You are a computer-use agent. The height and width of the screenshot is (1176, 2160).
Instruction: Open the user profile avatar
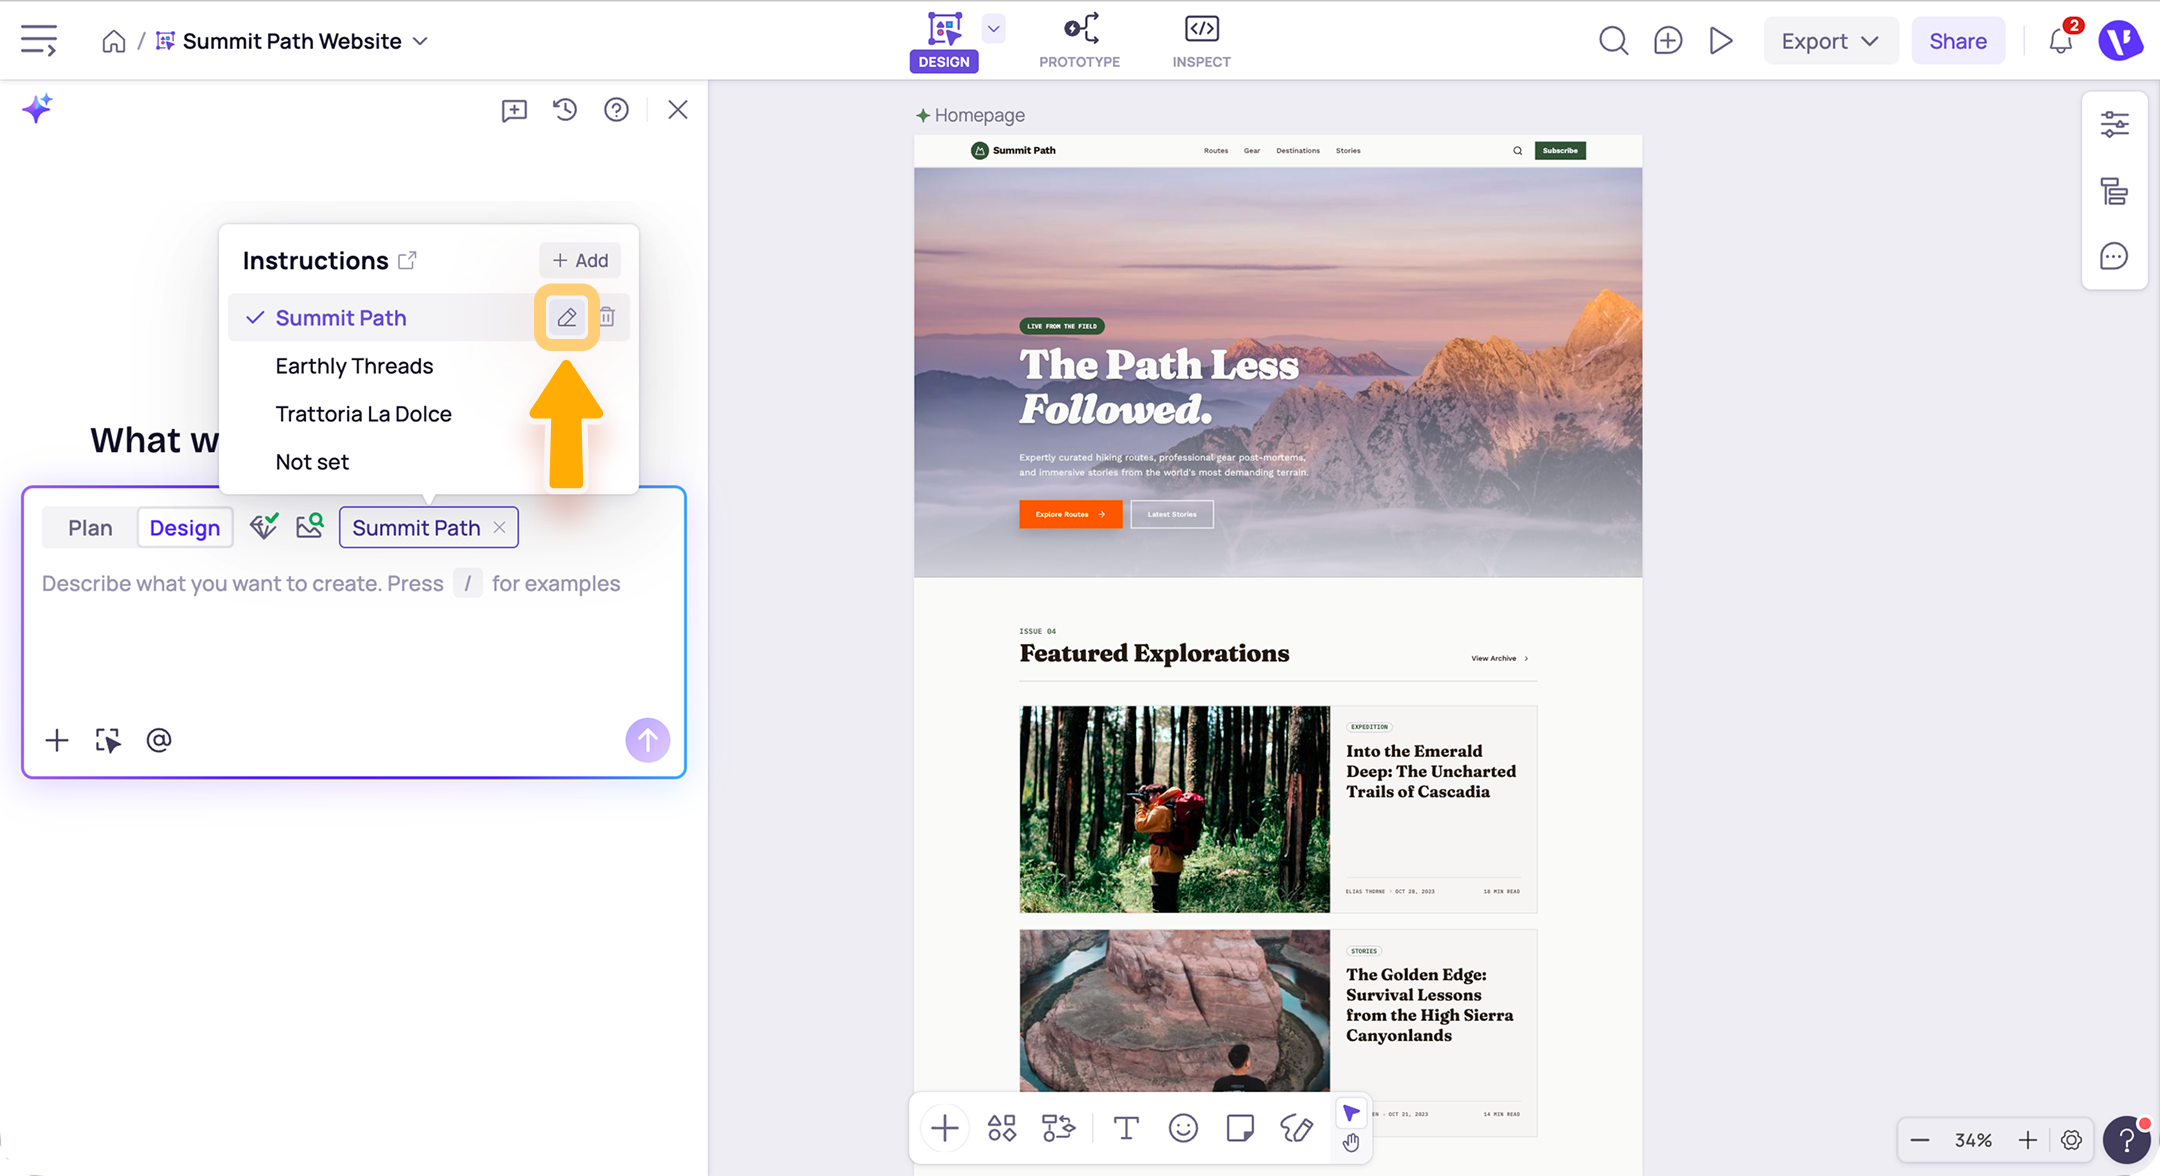tap(2120, 41)
